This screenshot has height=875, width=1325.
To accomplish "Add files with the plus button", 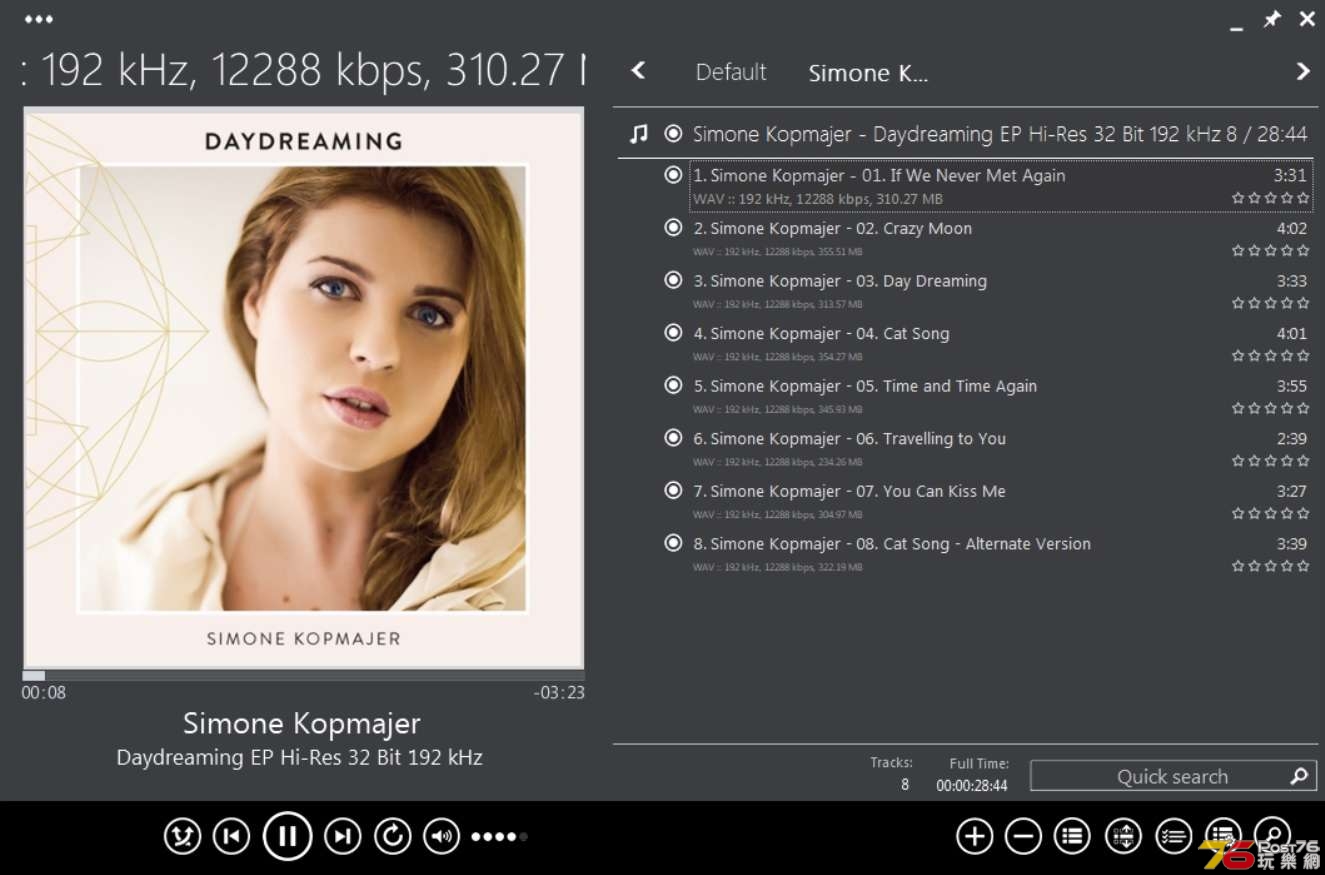I will [x=974, y=836].
